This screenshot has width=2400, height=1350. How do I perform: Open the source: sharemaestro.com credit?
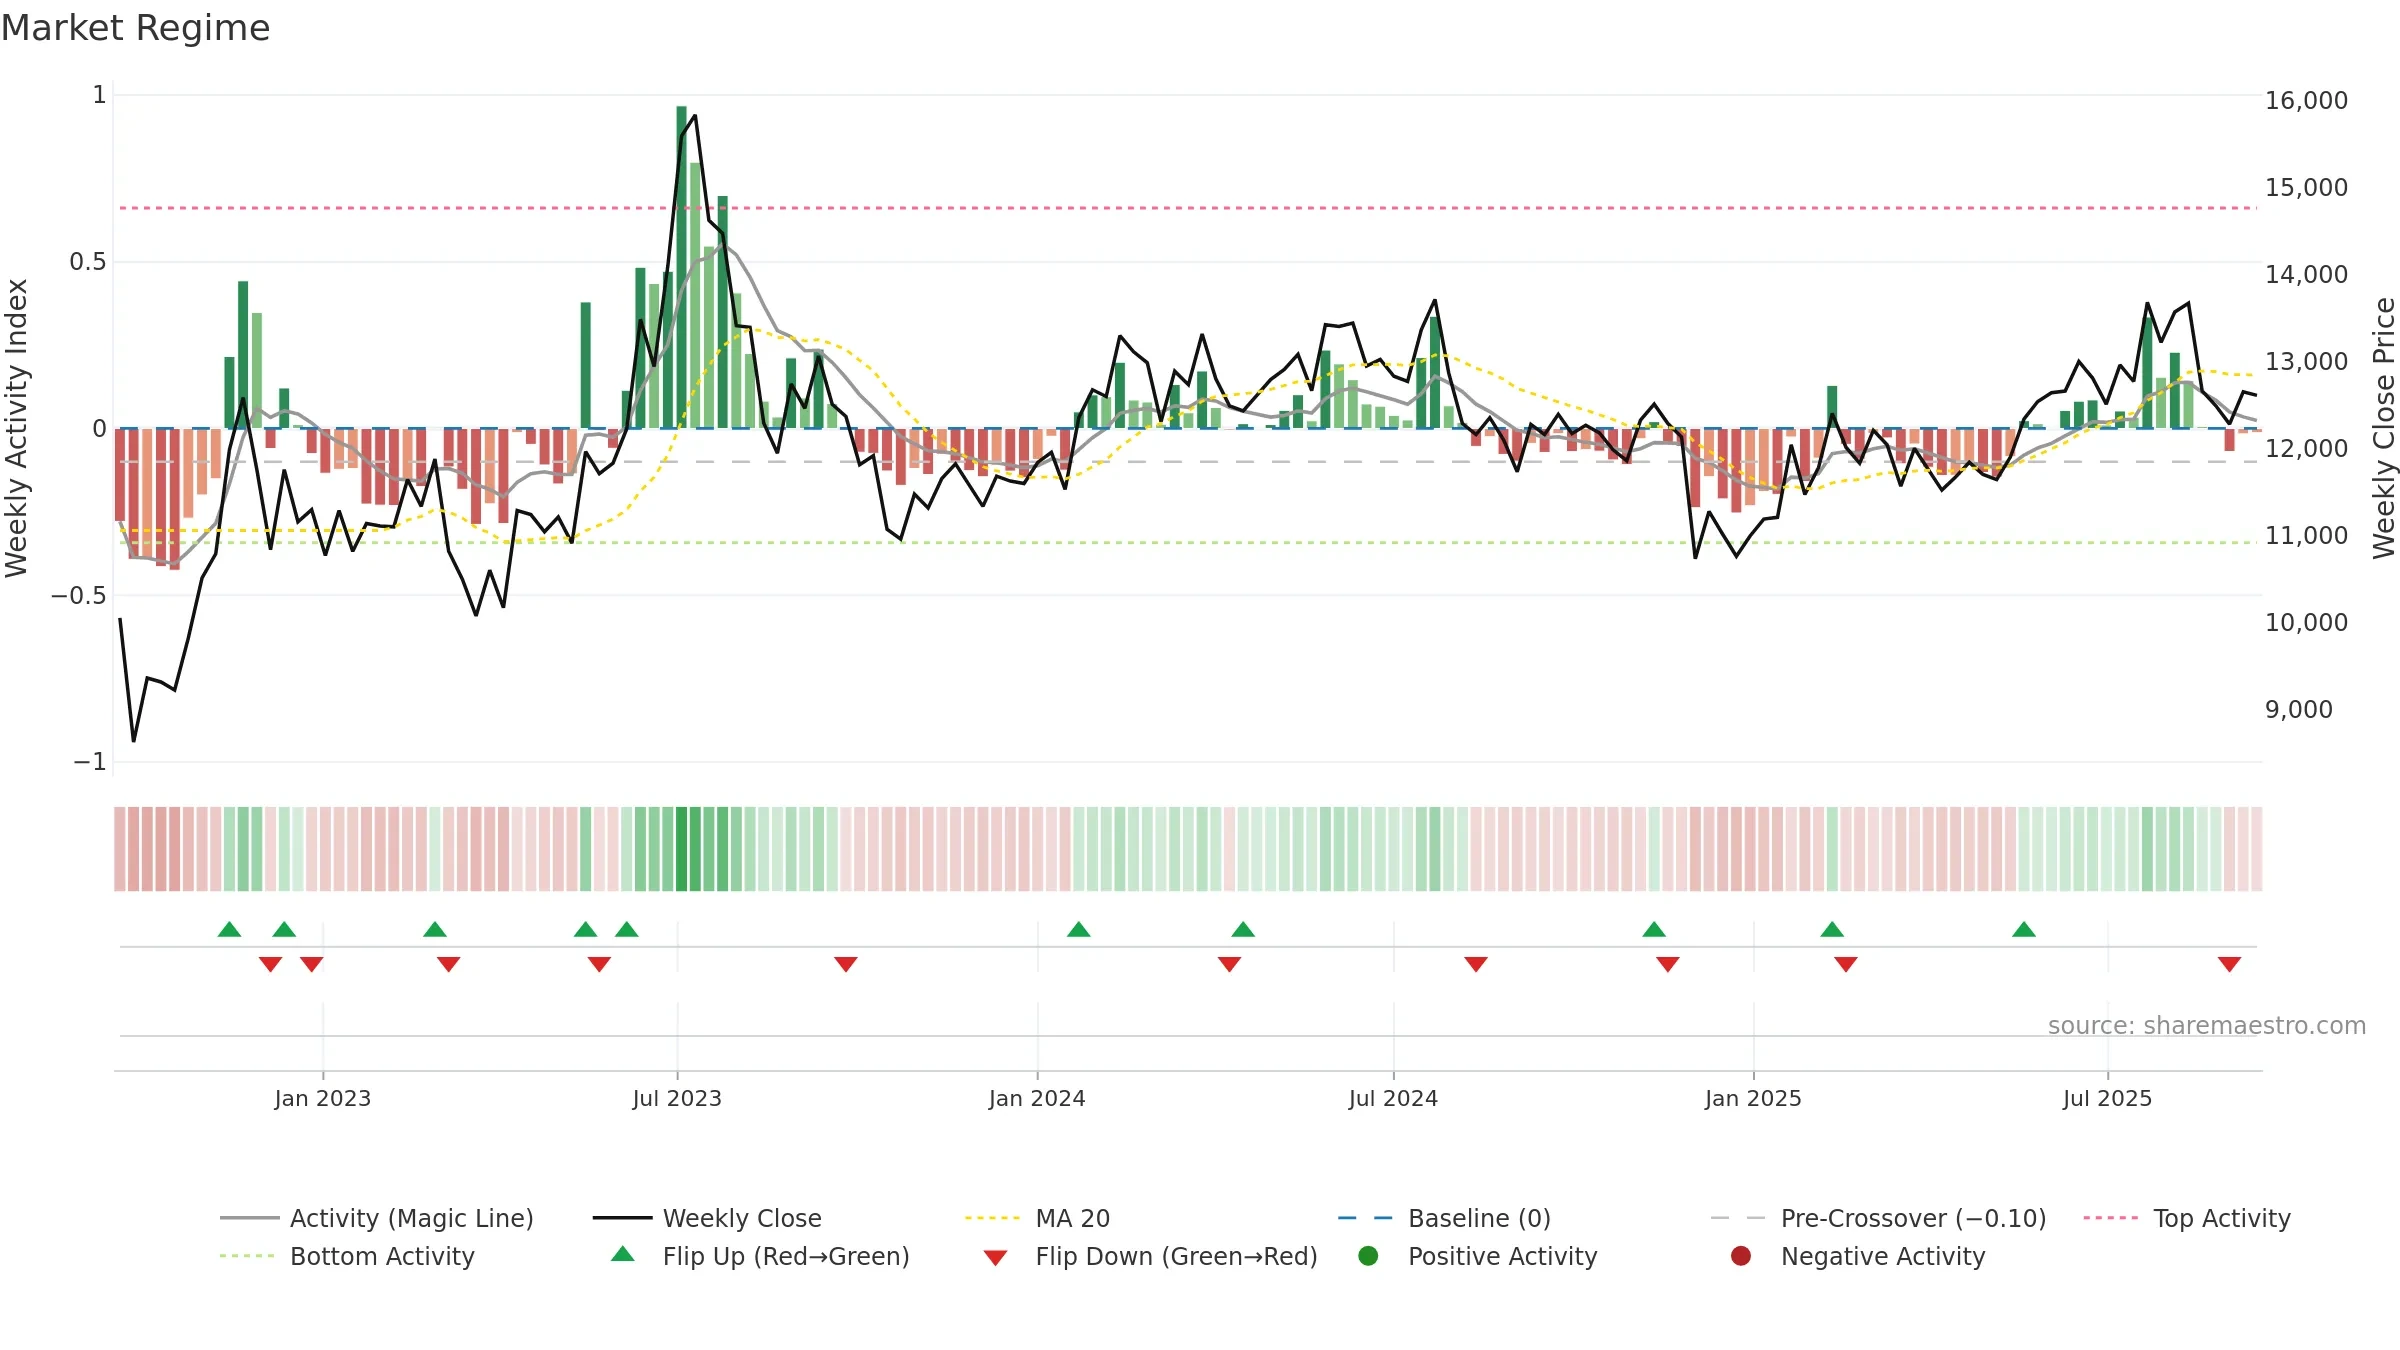pyautogui.click(x=2207, y=1026)
